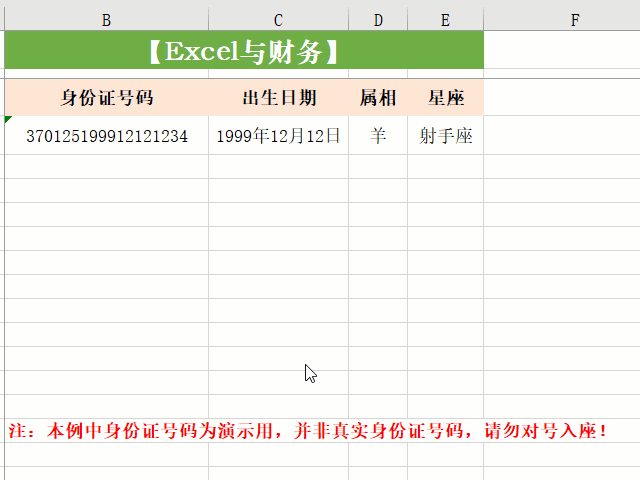This screenshot has height=480, width=640.
Task: Click the constellation cell 射手座
Action: pyautogui.click(x=446, y=136)
